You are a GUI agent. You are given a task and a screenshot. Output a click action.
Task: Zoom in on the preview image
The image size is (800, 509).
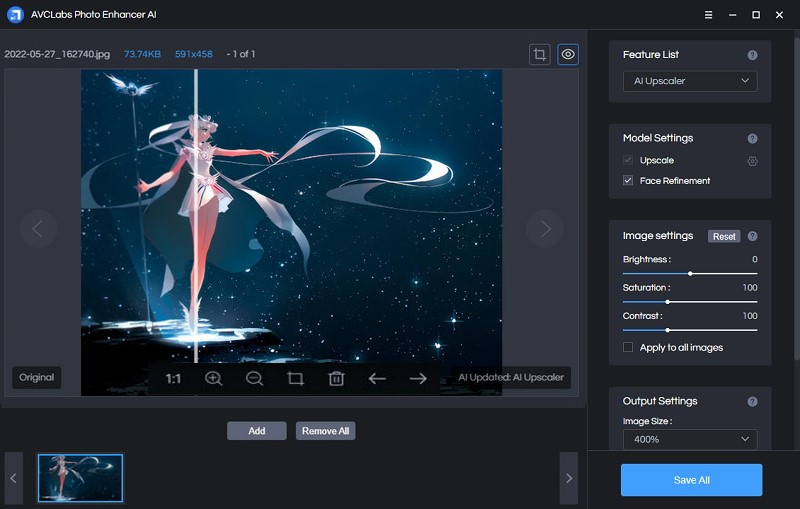pyautogui.click(x=213, y=378)
